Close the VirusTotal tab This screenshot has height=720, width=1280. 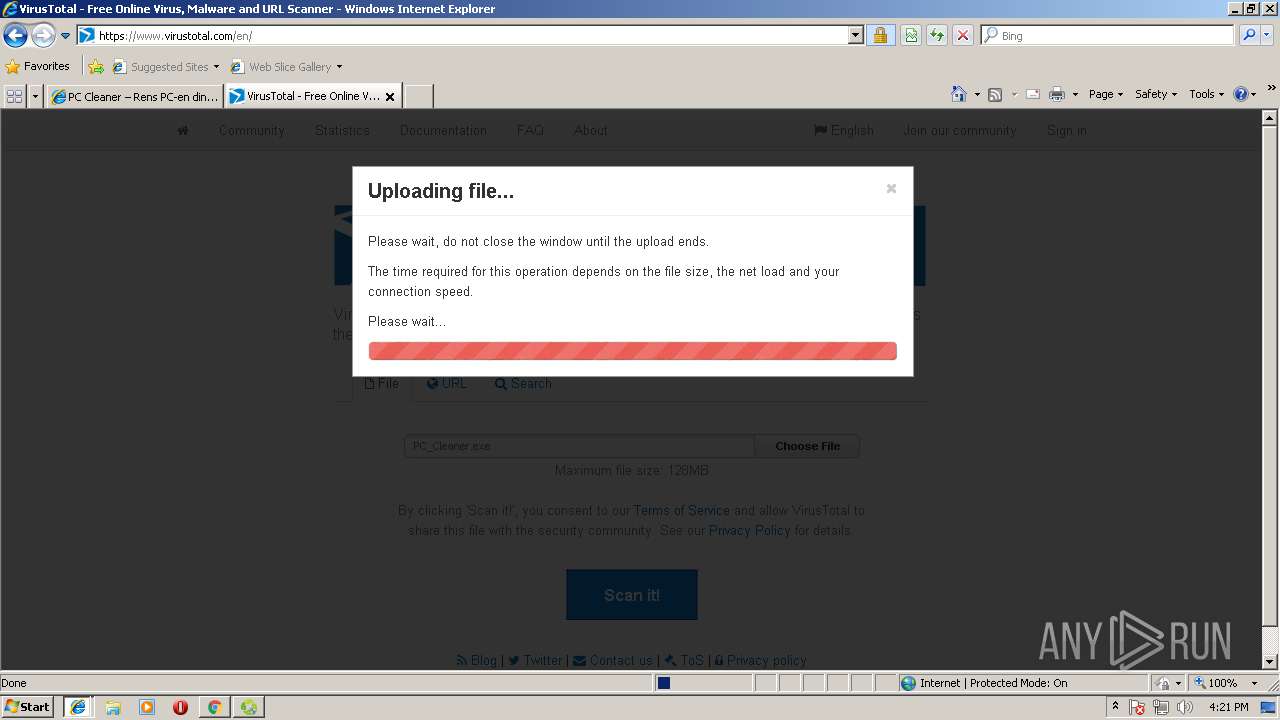(x=390, y=96)
